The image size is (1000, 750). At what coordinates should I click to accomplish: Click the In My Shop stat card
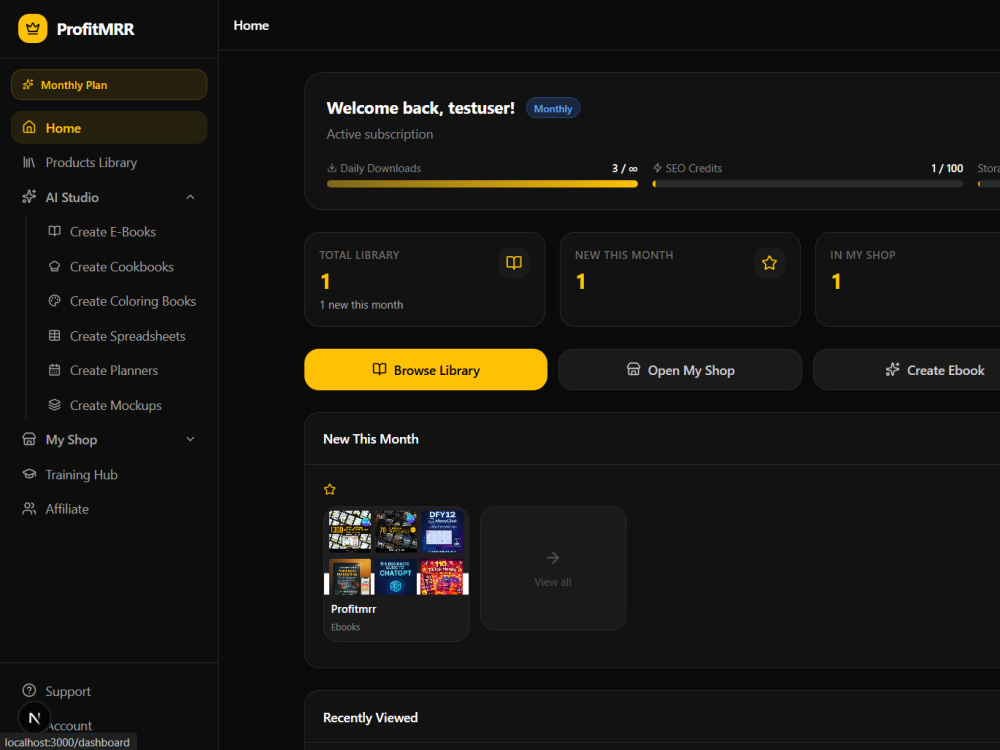tap(908, 279)
